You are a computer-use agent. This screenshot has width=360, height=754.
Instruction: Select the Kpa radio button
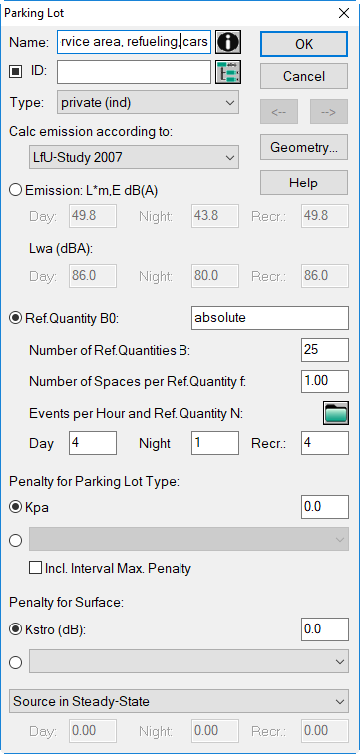pyautogui.click(x=16, y=507)
